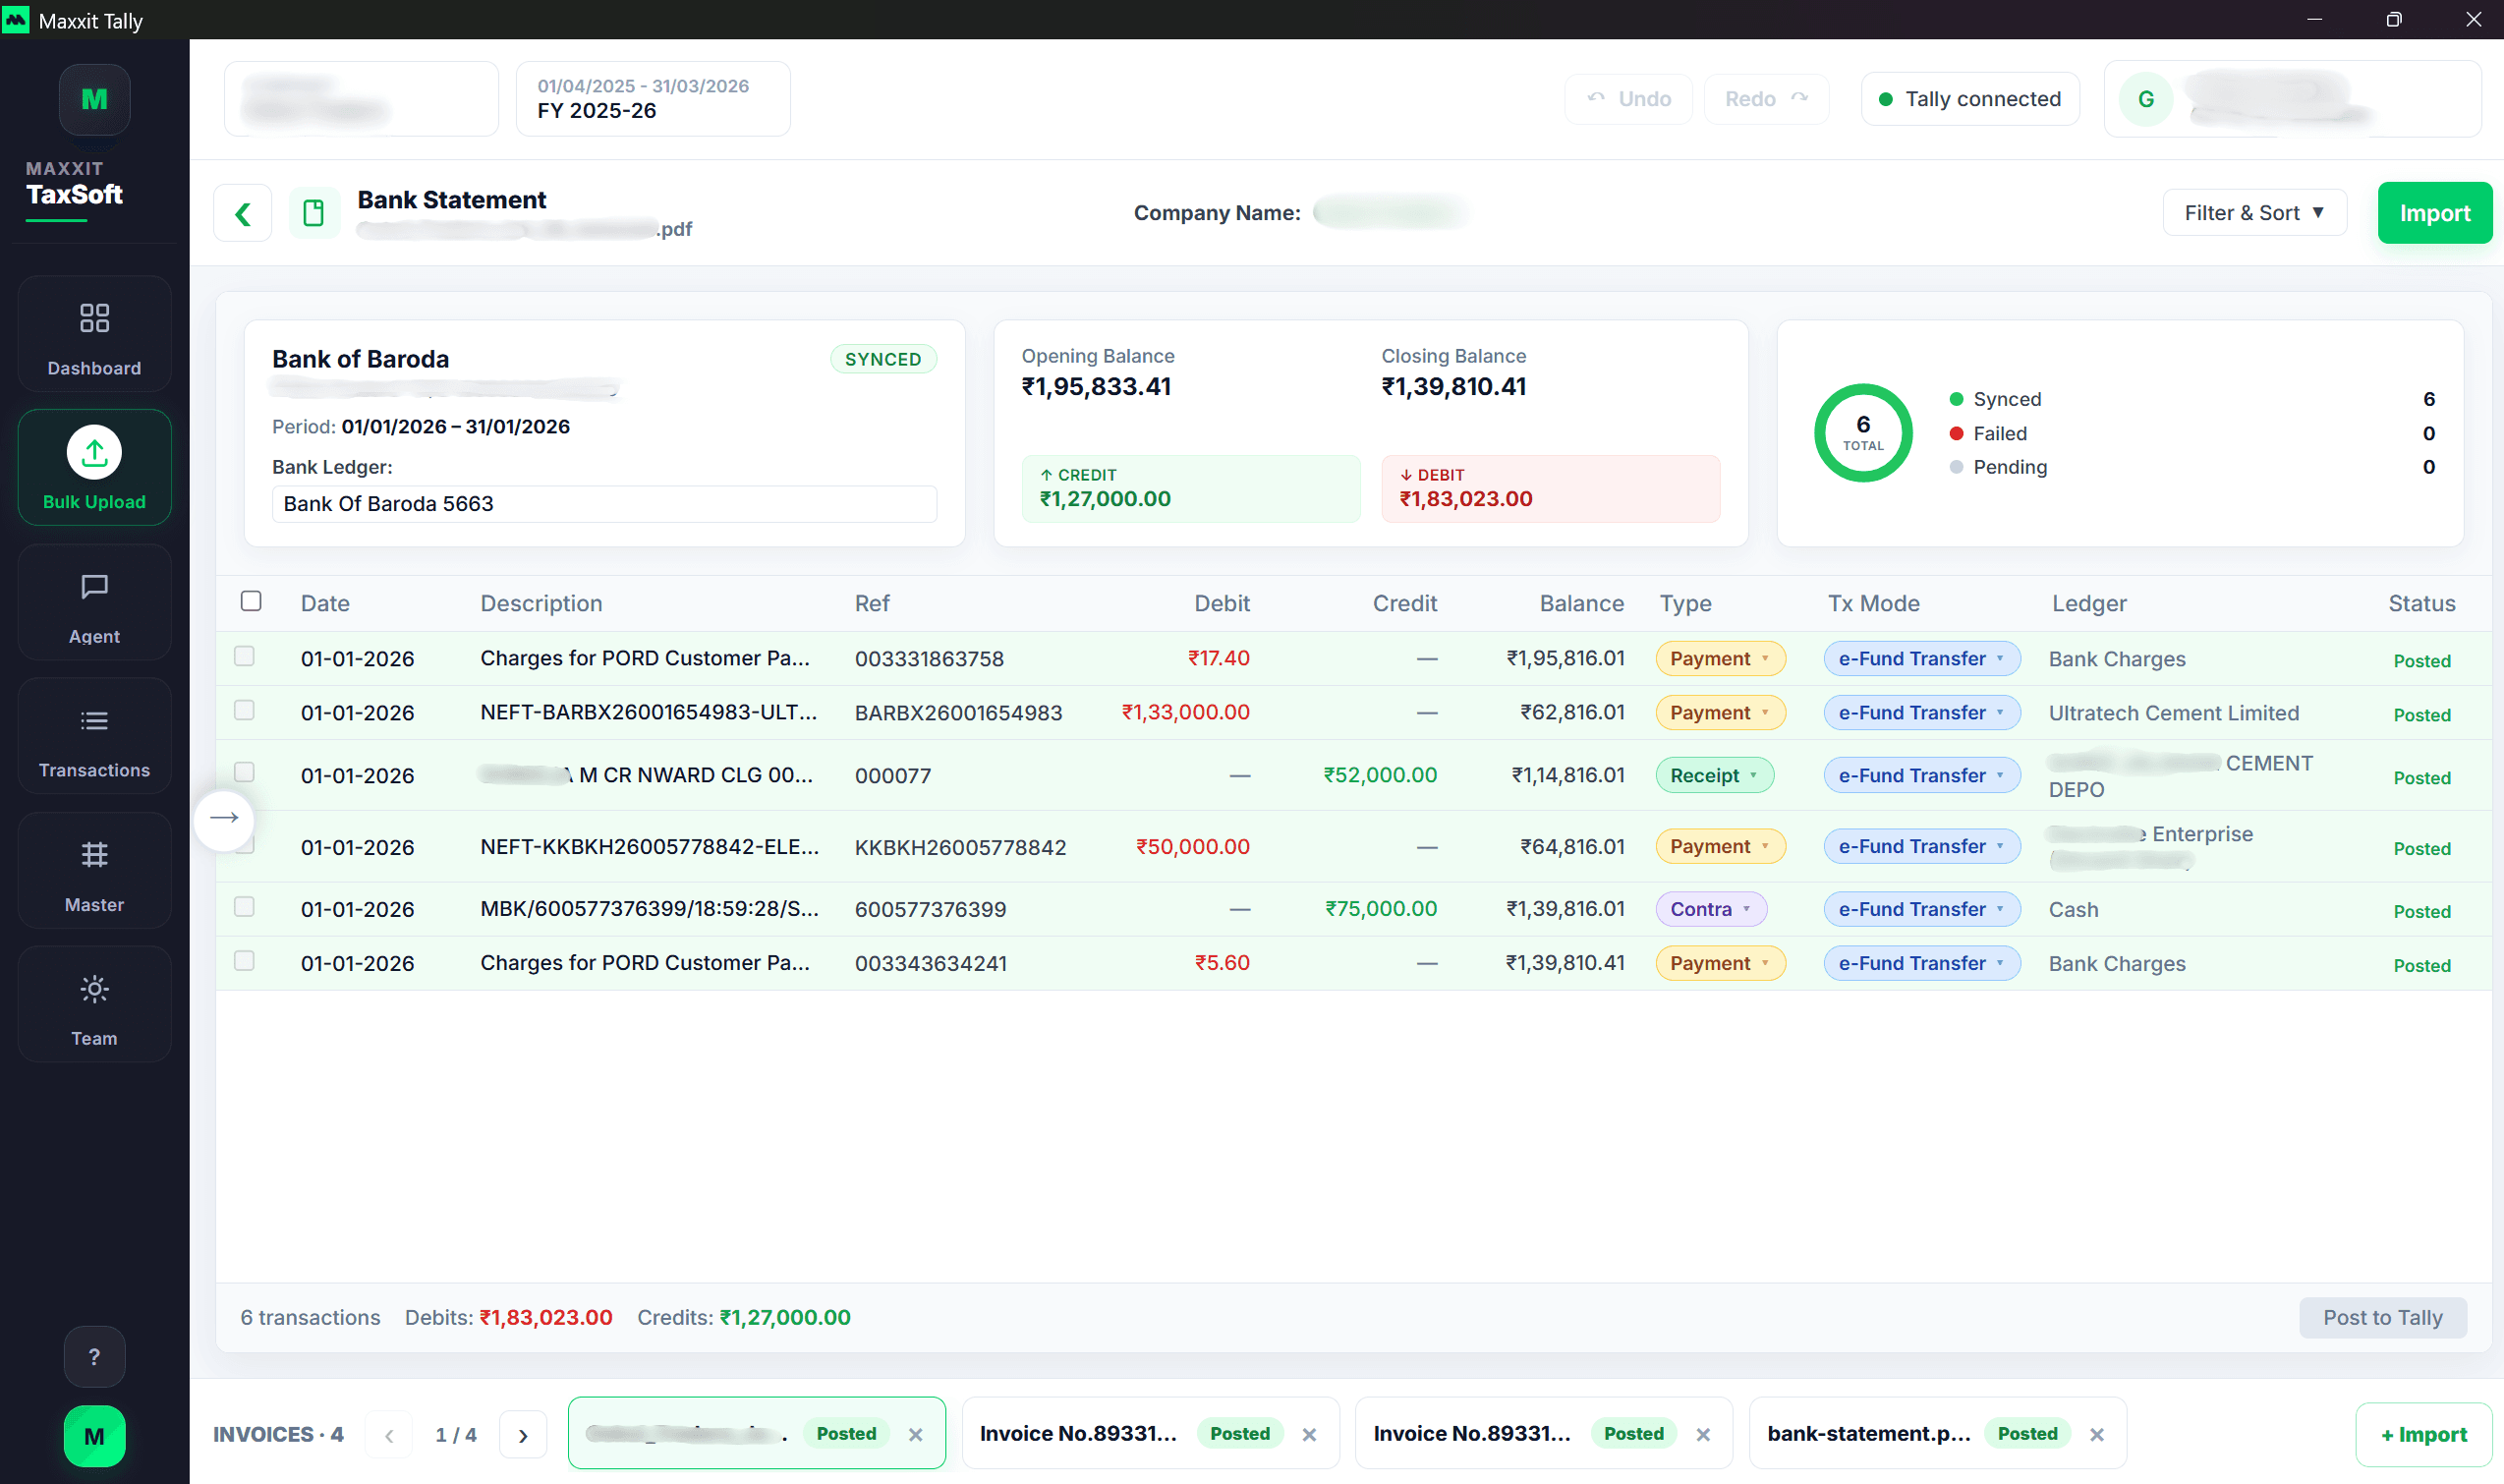The image size is (2504, 1484).
Task: Close the first posted invoice tab
Action: point(915,1434)
